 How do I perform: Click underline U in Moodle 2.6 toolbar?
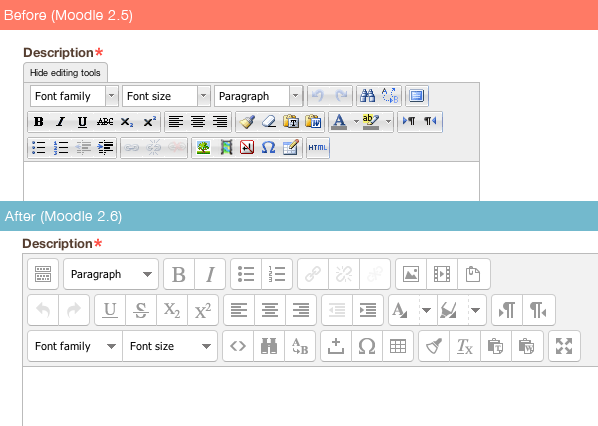110,310
